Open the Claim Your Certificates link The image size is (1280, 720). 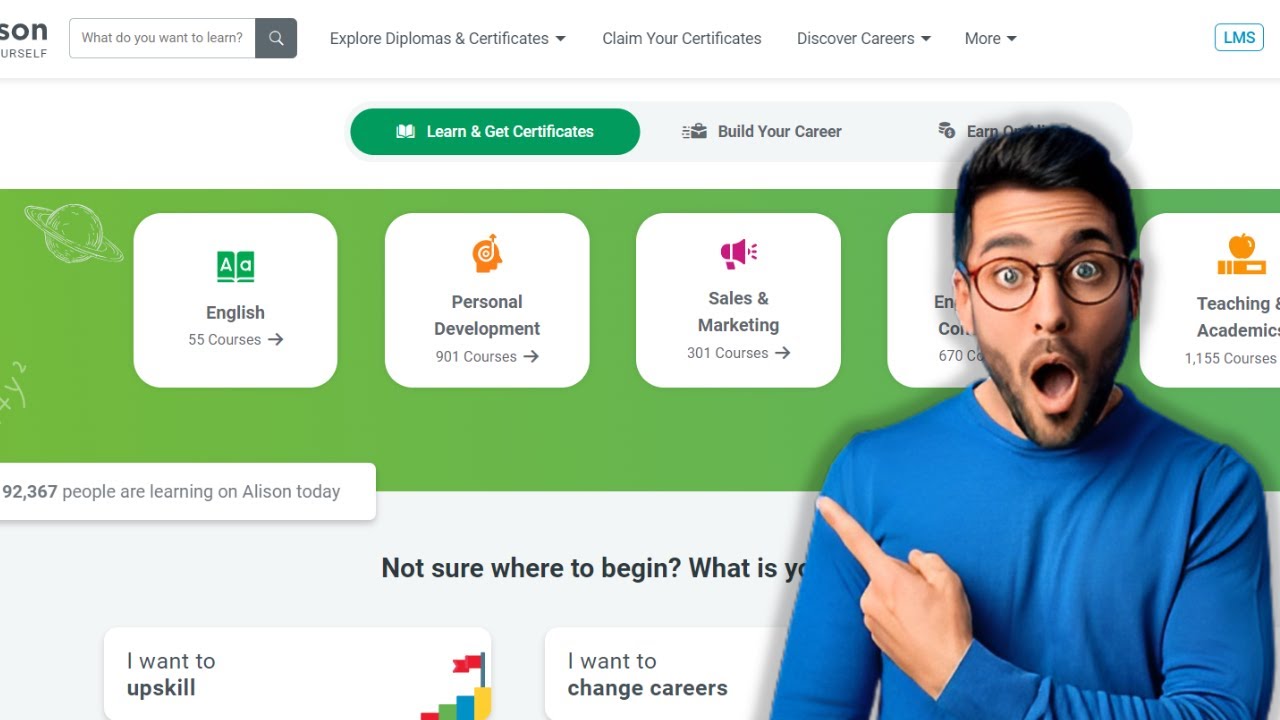pyautogui.click(x=682, y=38)
